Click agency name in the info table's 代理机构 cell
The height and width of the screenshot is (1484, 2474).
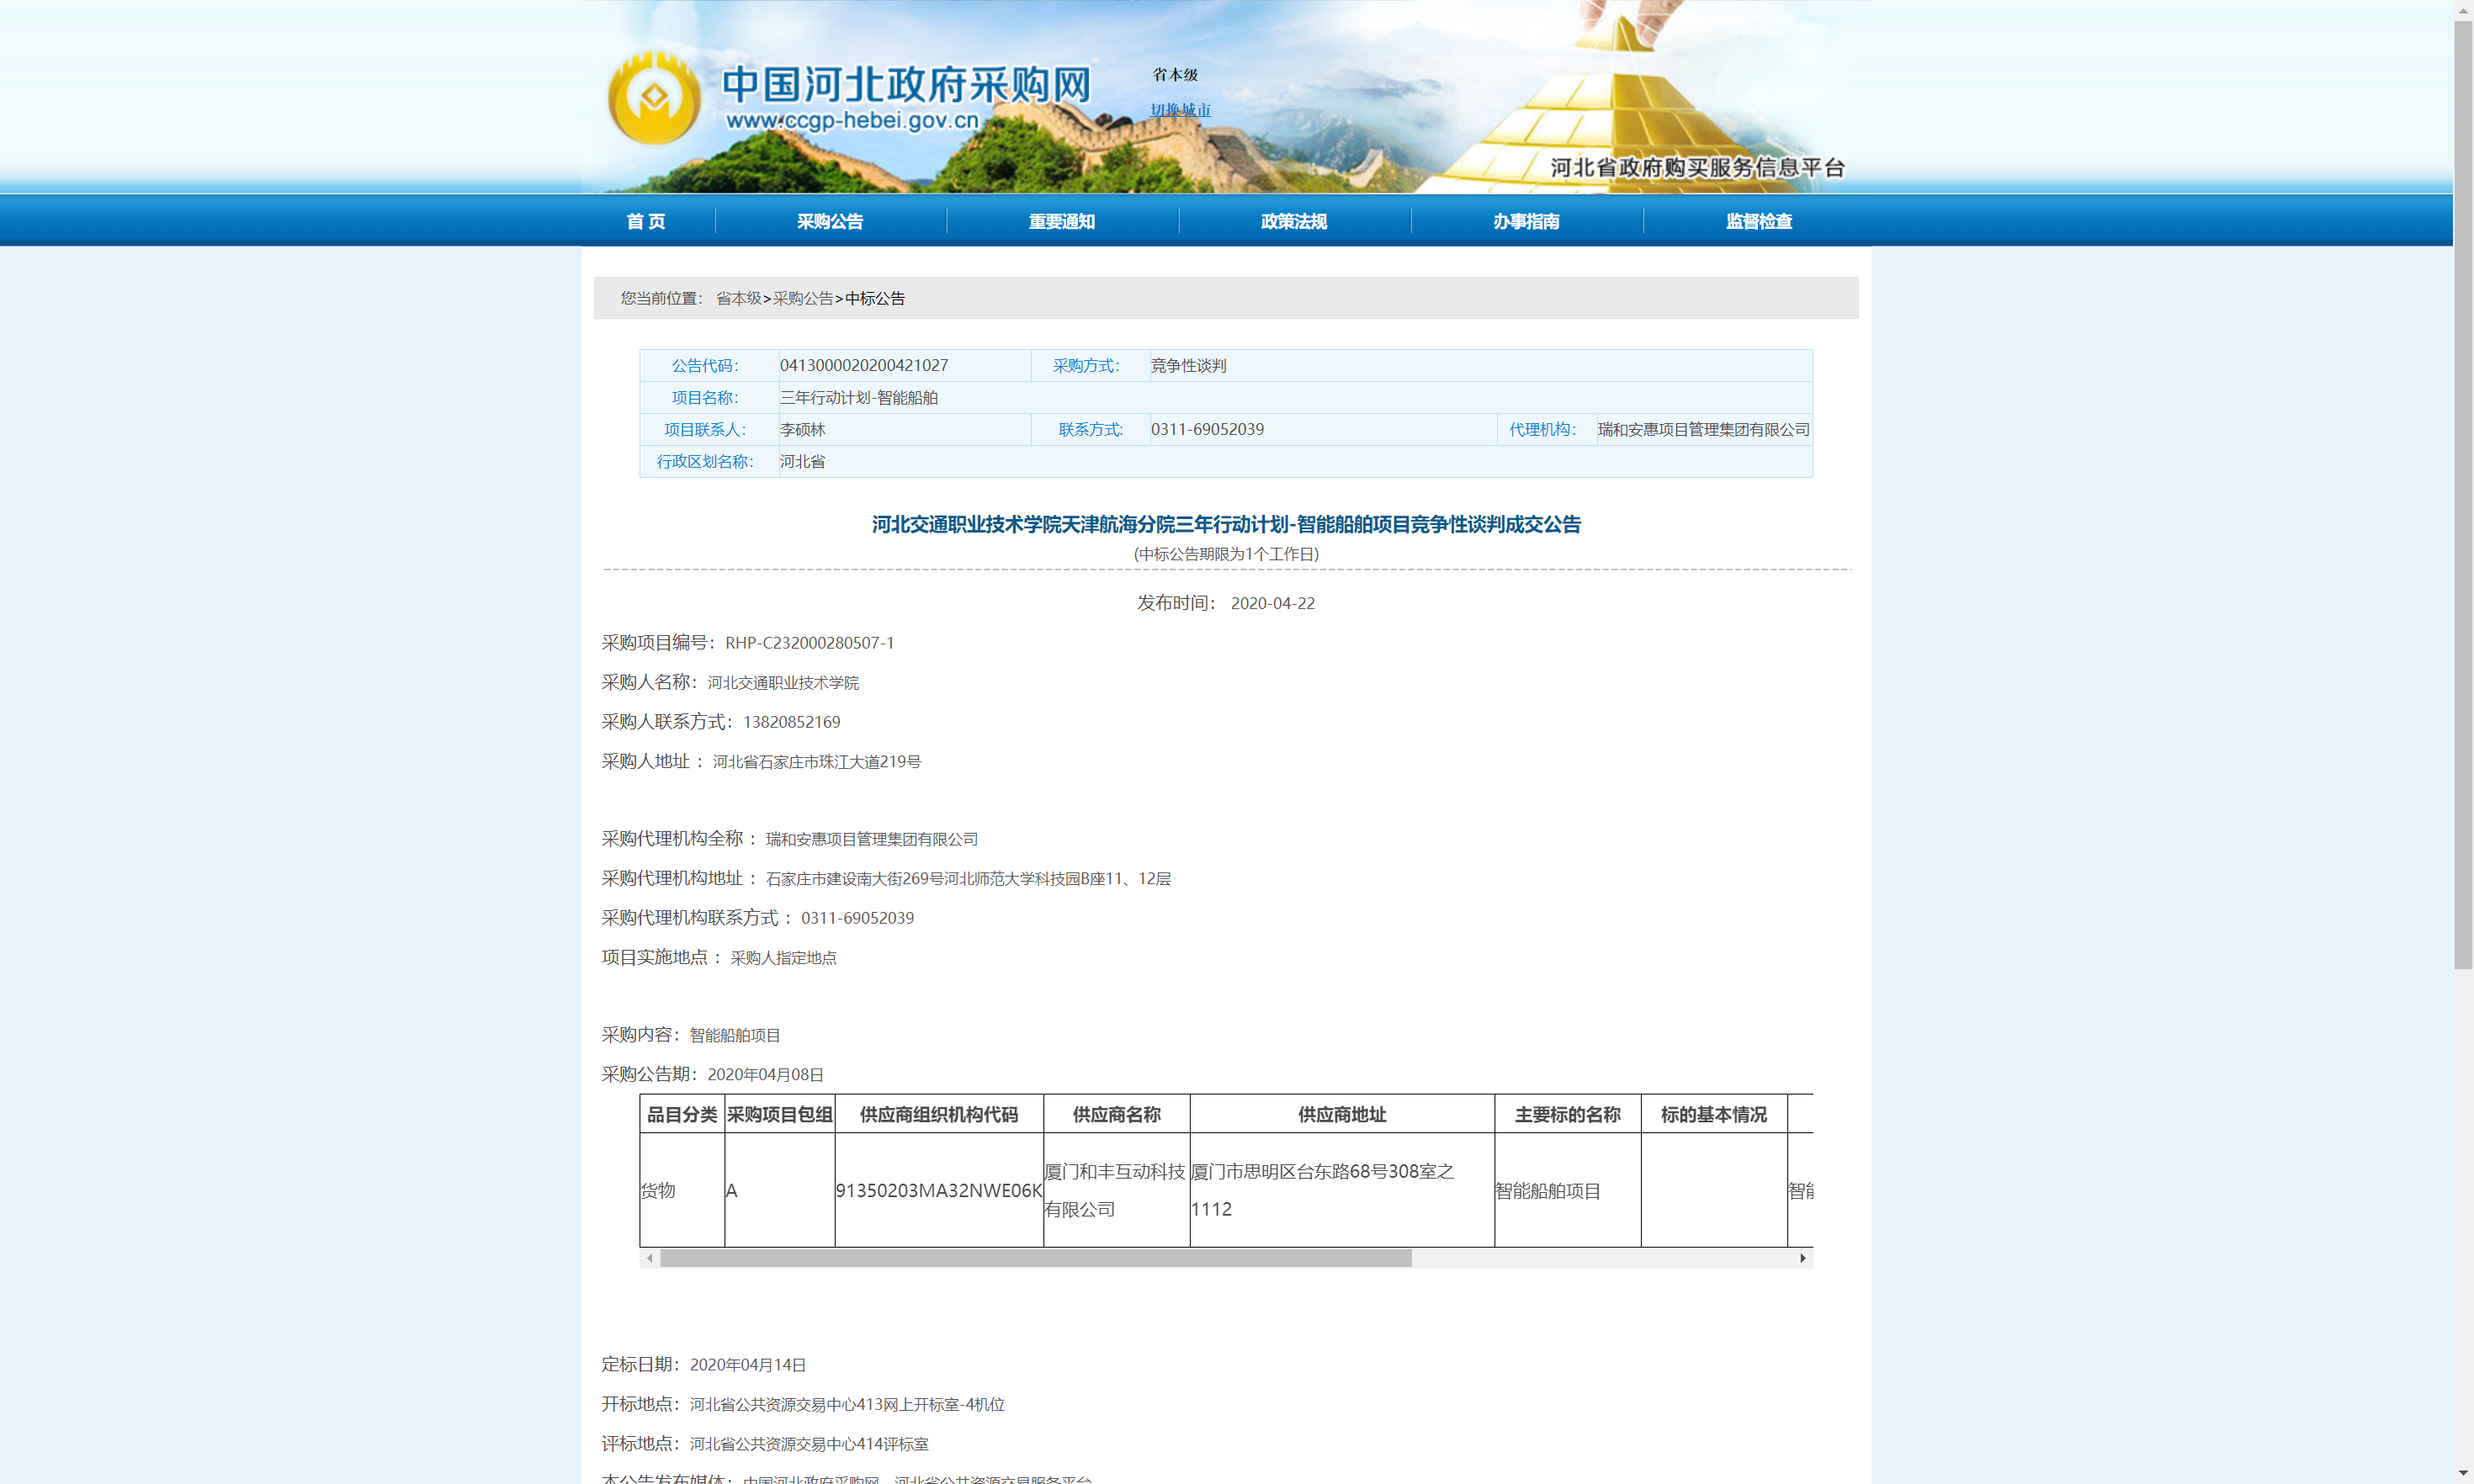(1704, 429)
